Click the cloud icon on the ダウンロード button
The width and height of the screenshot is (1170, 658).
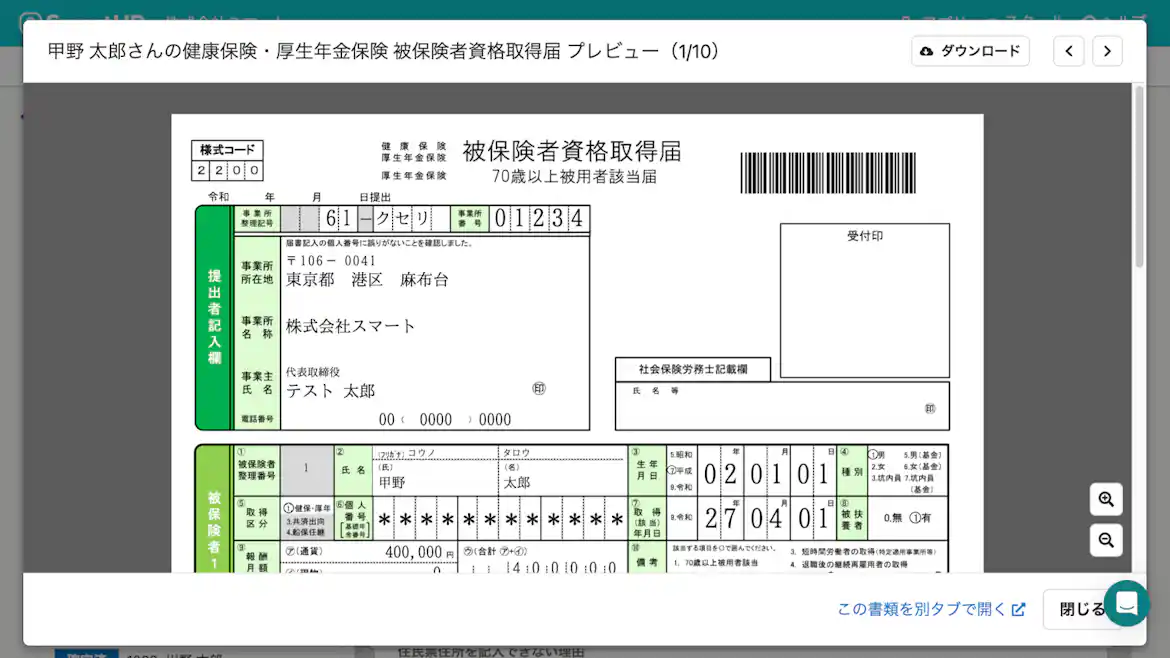point(925,50)
